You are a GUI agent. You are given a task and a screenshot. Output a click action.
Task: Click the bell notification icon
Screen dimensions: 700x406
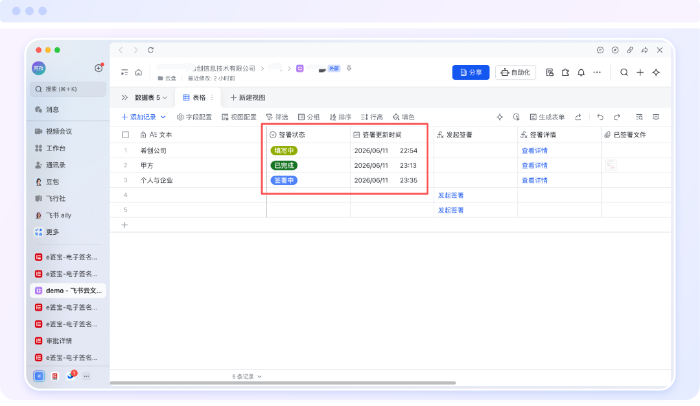click(581, 72)
